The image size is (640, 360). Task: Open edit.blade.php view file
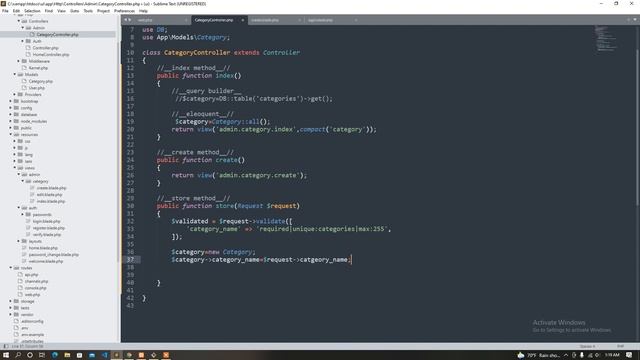(49, 195)
